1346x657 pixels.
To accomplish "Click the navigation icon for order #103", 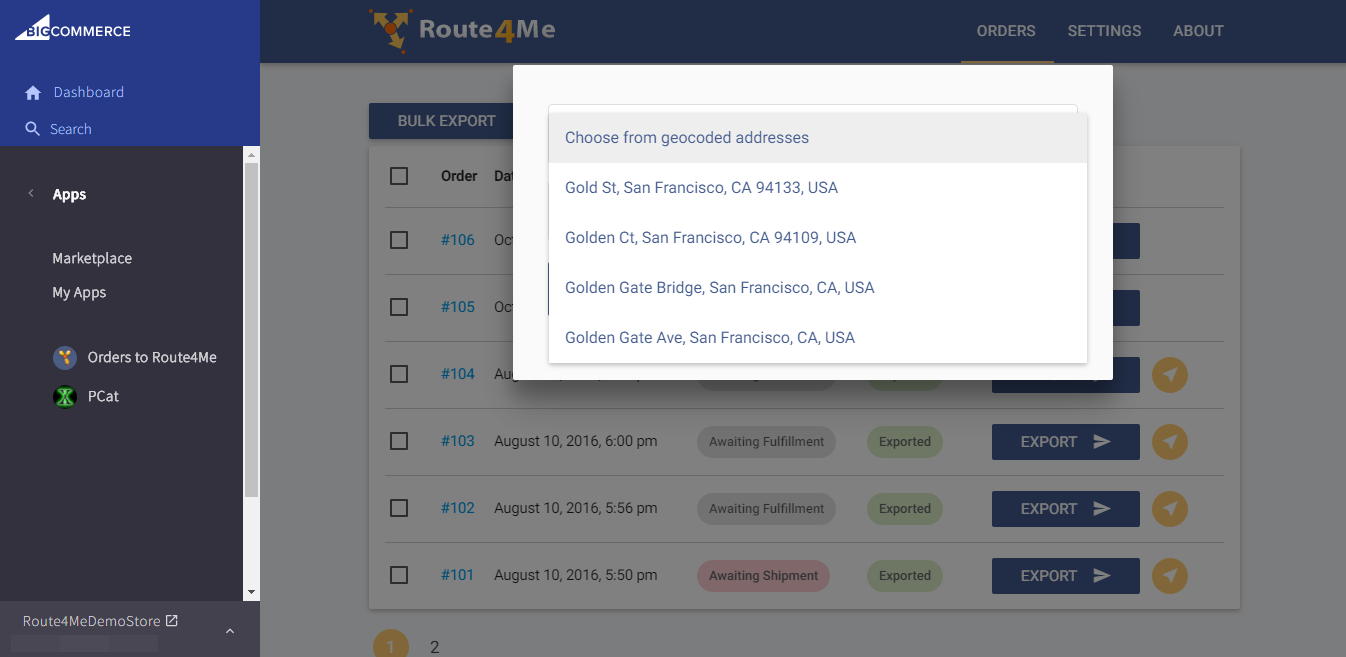I will tap(1170, 442).
